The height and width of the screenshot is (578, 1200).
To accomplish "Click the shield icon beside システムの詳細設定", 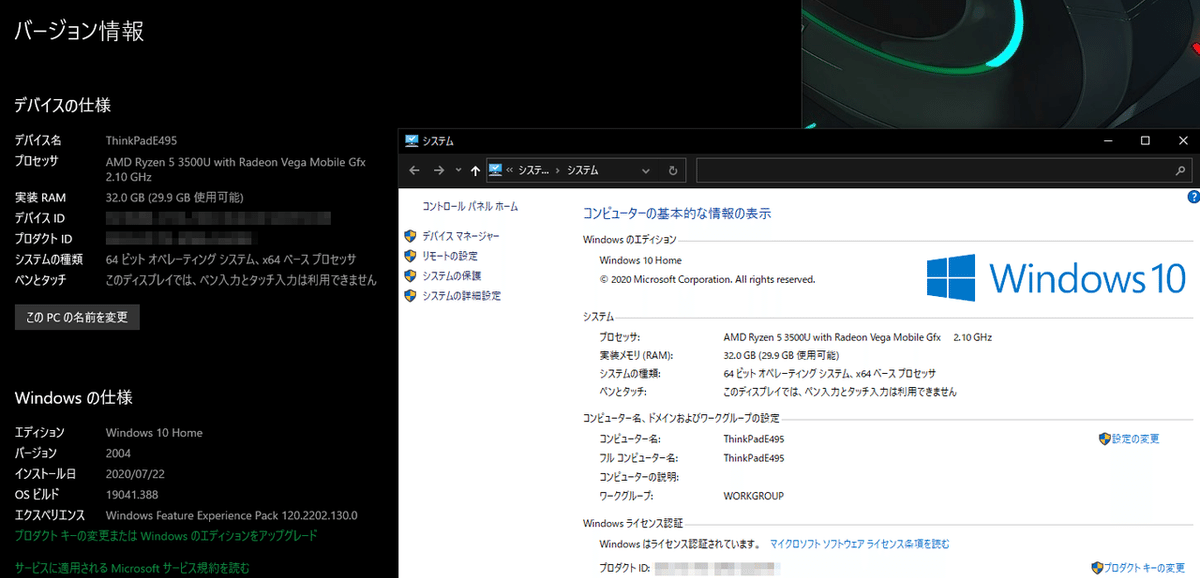I will [409, 295].
